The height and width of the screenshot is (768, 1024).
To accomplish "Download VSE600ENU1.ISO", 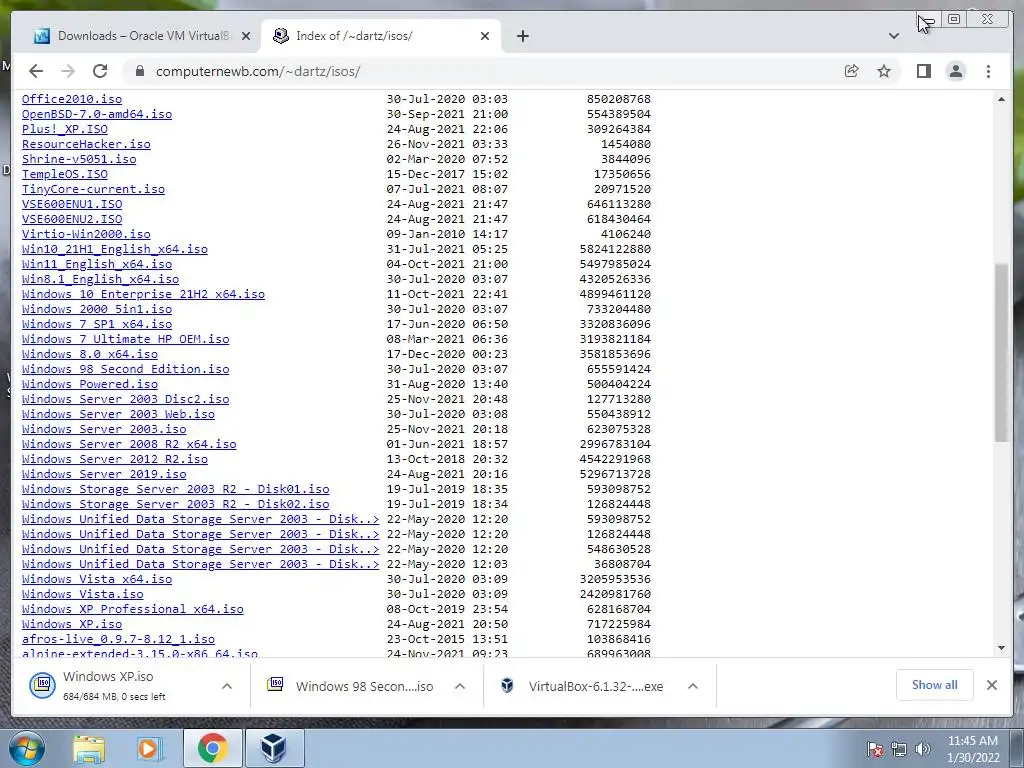I will coord(72,204).
